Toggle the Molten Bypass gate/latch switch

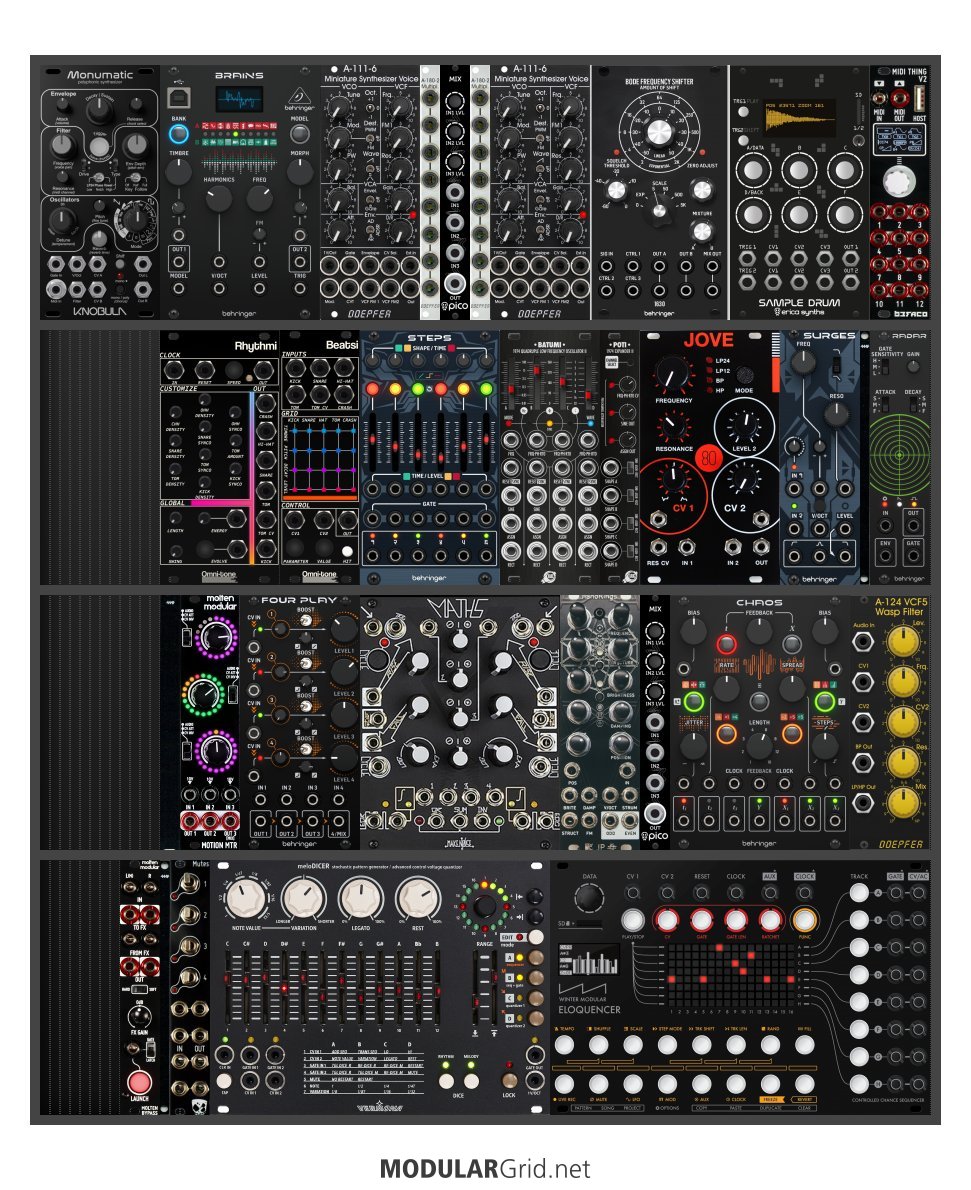click(x=150, y=1049)
